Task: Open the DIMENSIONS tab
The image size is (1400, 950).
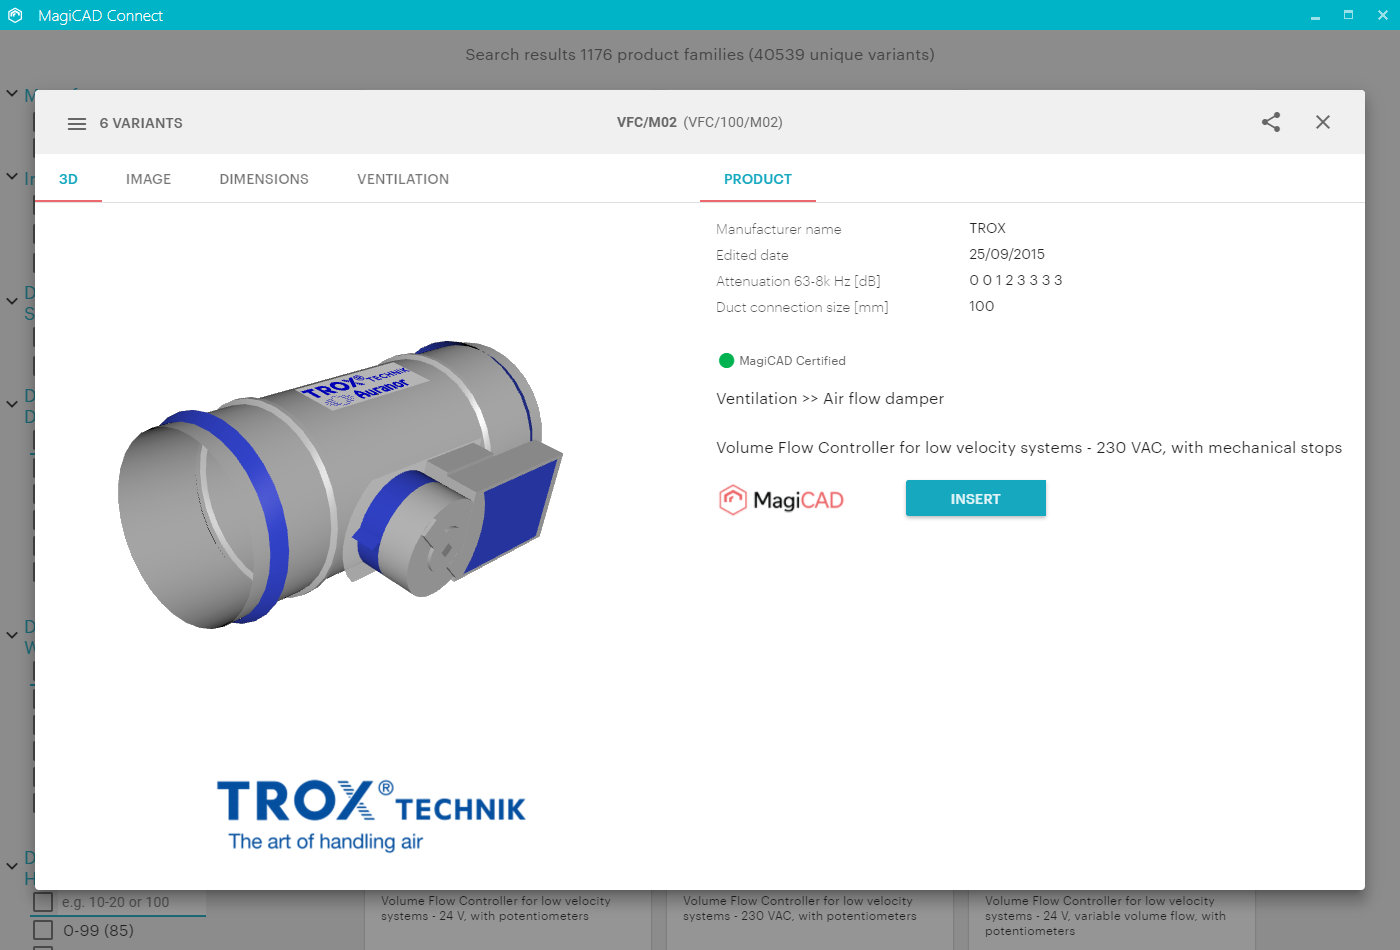Action: coord(264,179)
